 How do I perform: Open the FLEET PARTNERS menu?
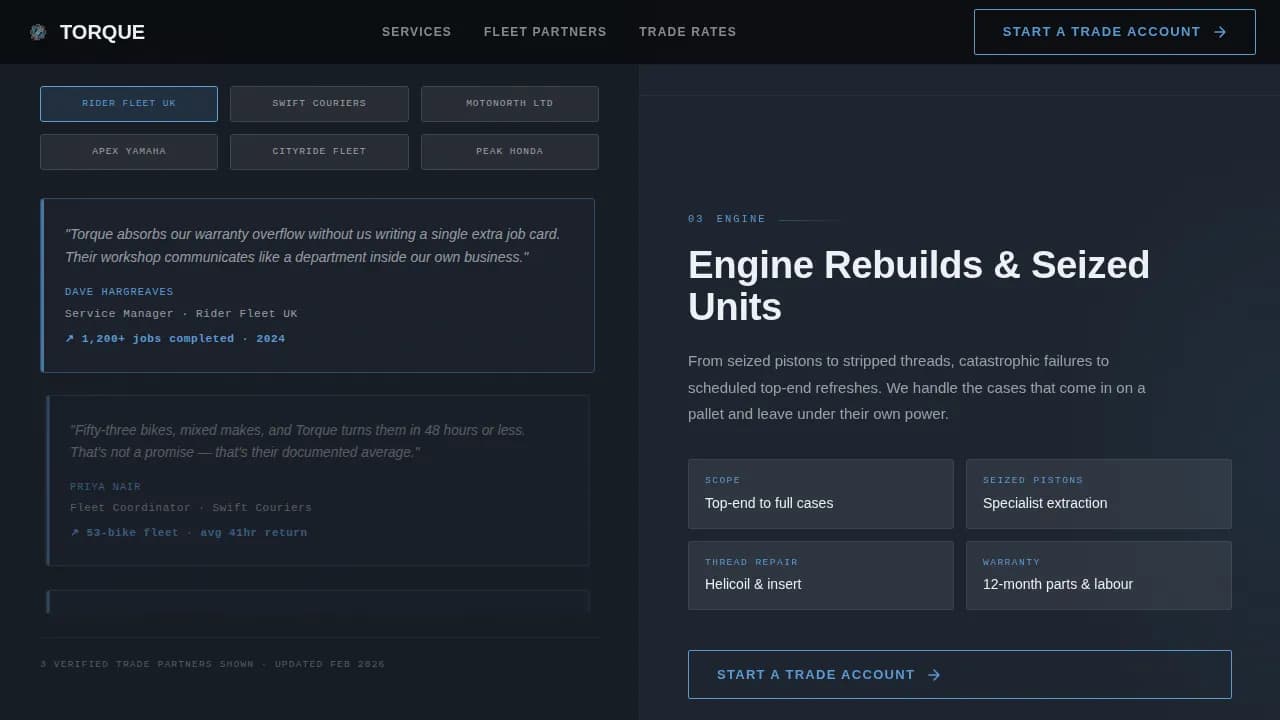coord(545,31)
